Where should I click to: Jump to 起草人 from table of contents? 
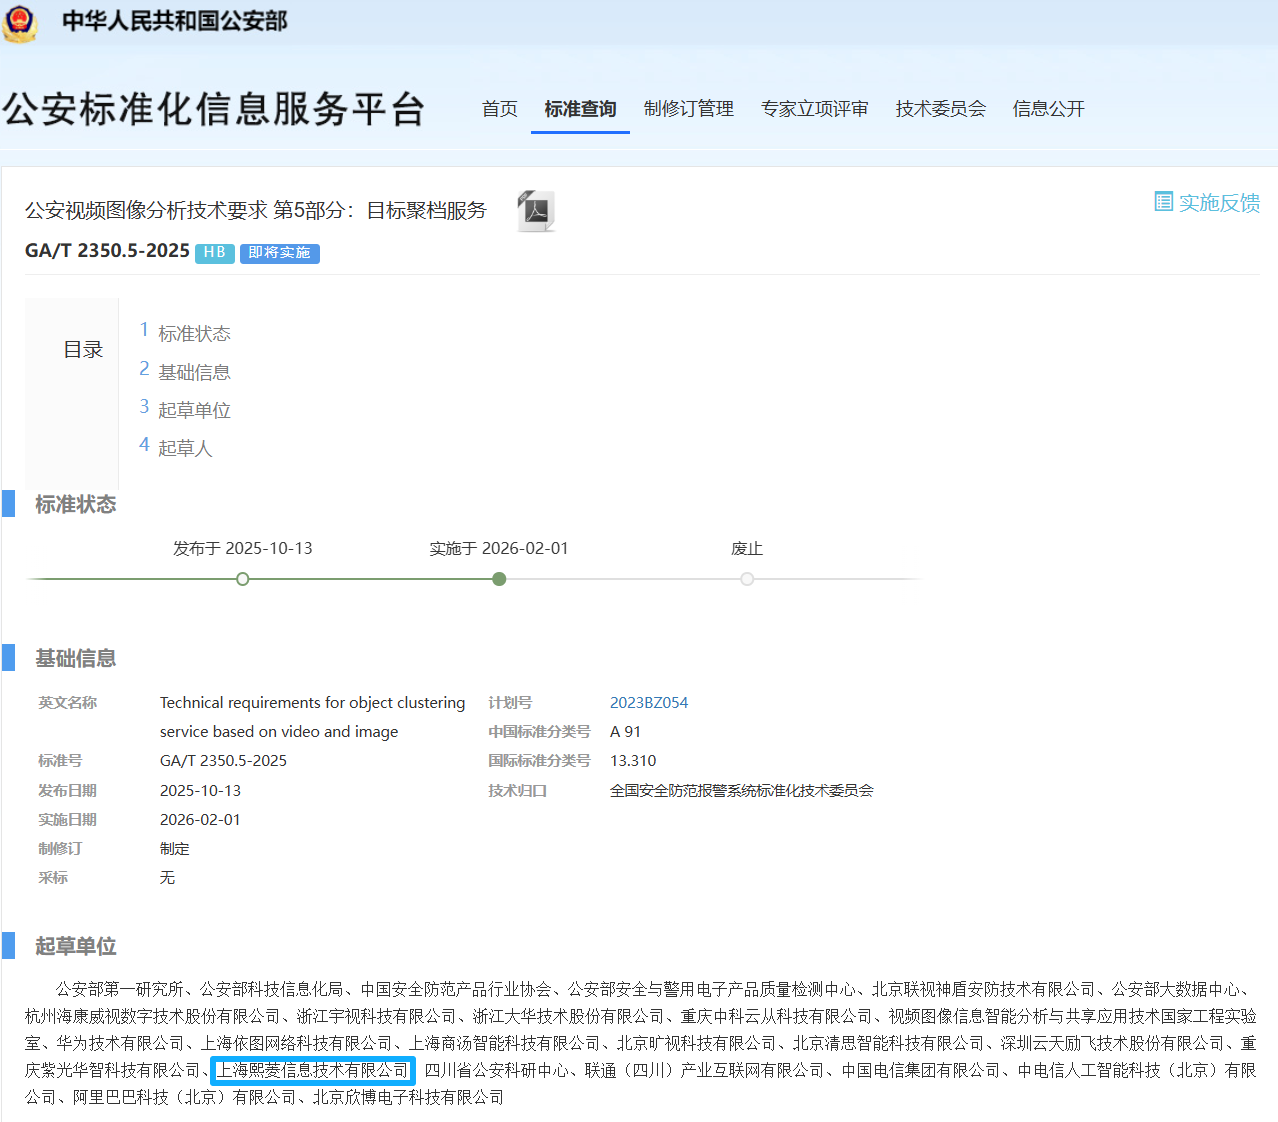tap(185, 448)
